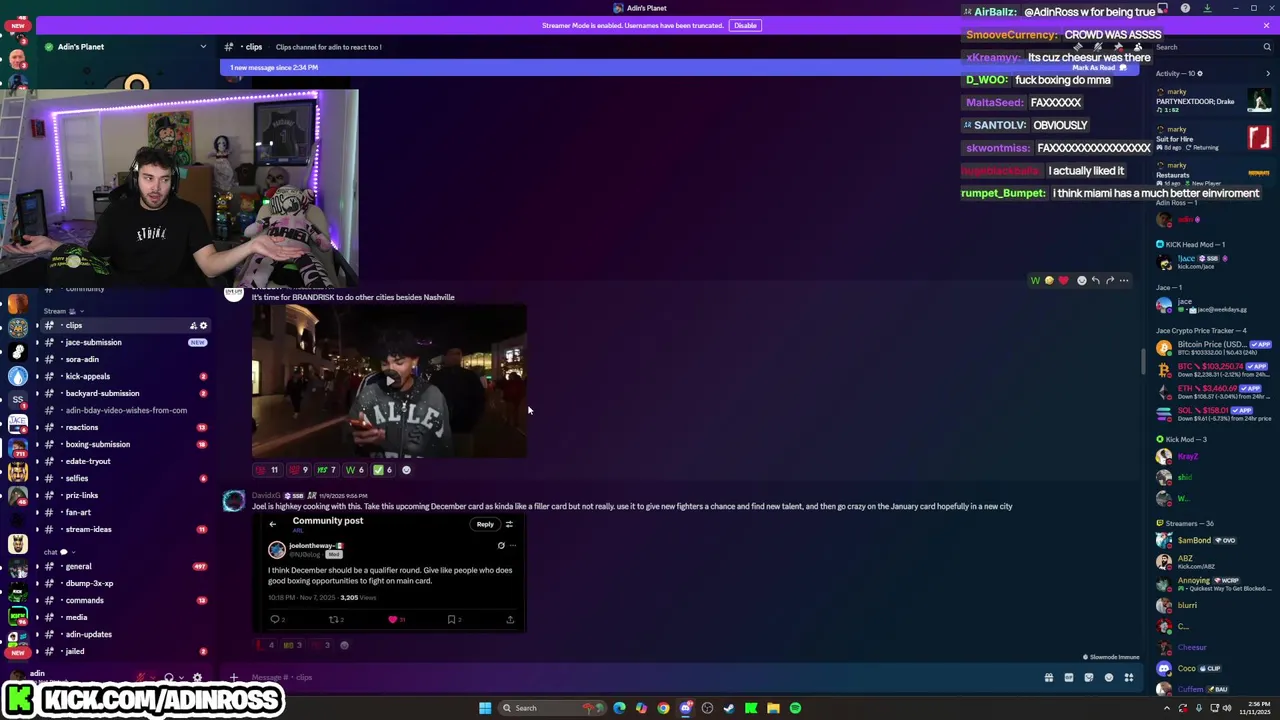Viewport: 1280px width, 720px height.
Task: Toggle the reaction showing 9
Action: pos(298,470)
